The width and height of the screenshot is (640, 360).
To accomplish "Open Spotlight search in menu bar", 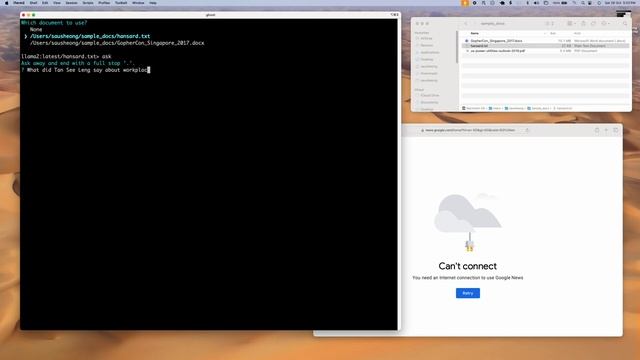I will click(582, 3).
